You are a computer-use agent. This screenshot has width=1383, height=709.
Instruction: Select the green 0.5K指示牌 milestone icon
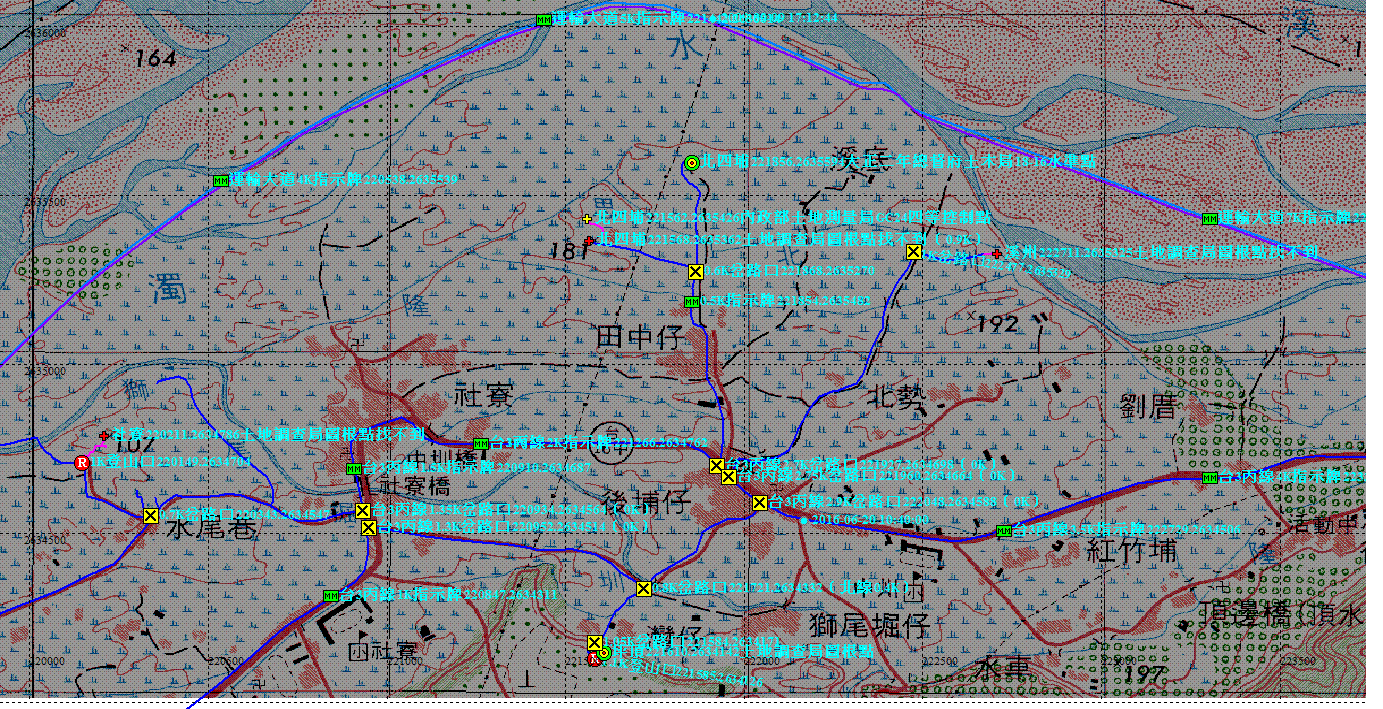point(690,301)
